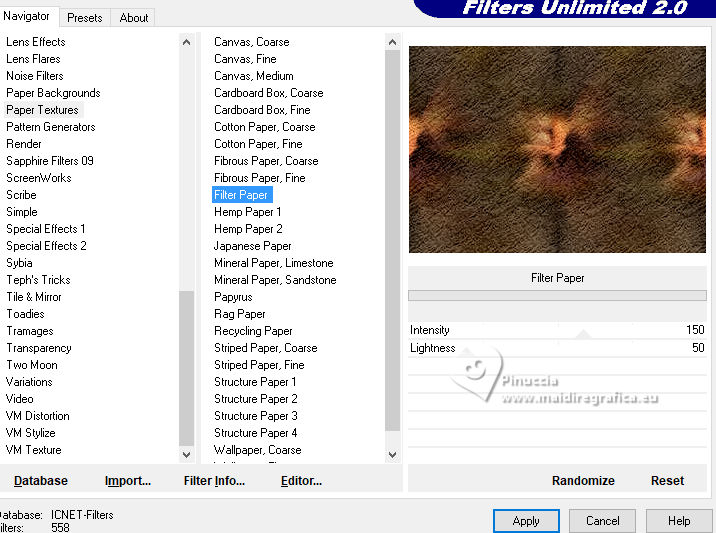Select Tile & Mirror category

[34, 297]
